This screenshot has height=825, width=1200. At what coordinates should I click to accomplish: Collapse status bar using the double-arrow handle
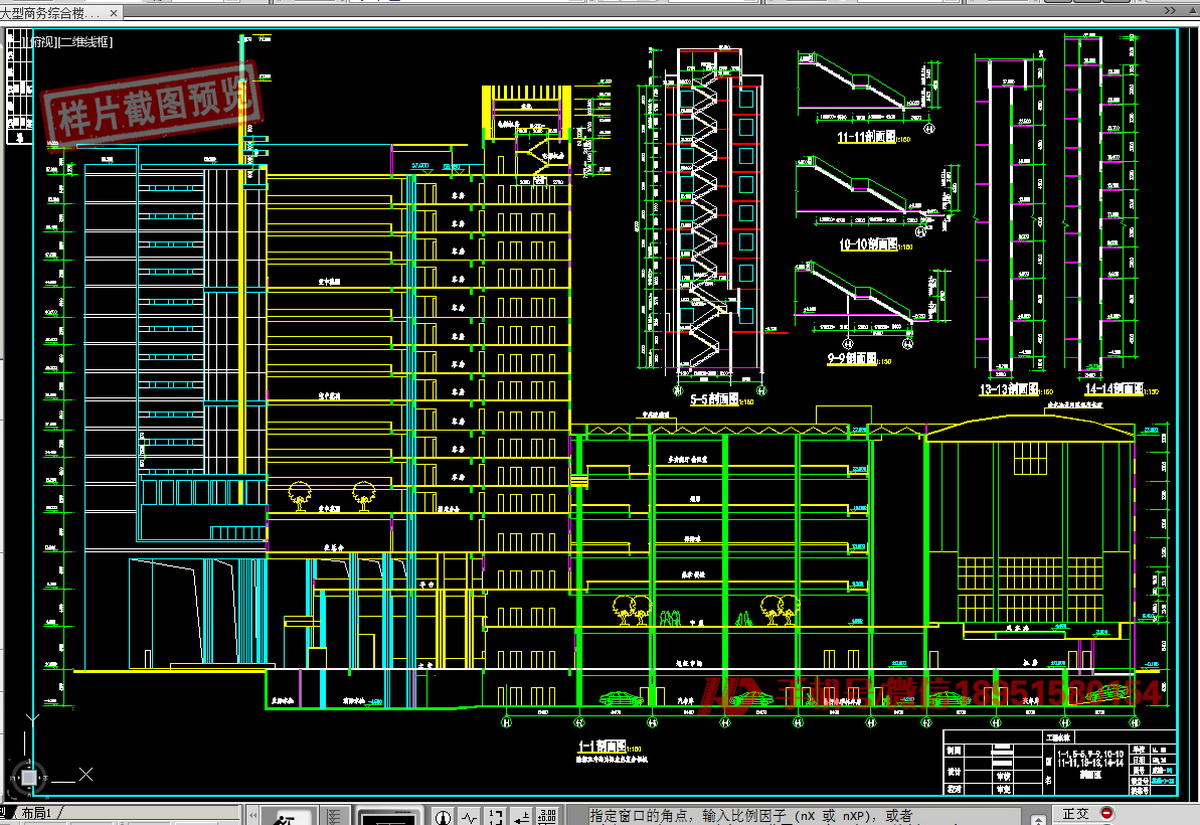[x=254, y=815]
